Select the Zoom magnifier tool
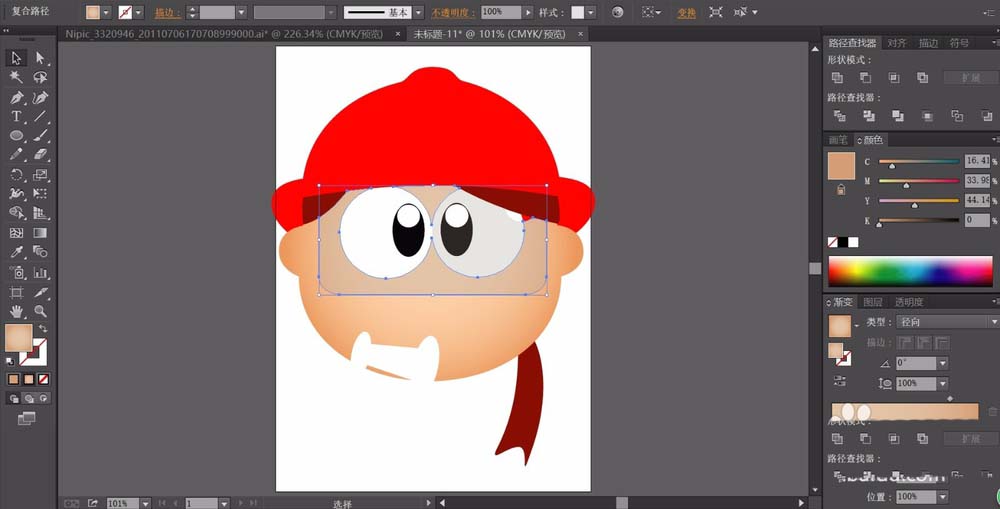Viewport: 1000px width, 509px height. point(41,311)
